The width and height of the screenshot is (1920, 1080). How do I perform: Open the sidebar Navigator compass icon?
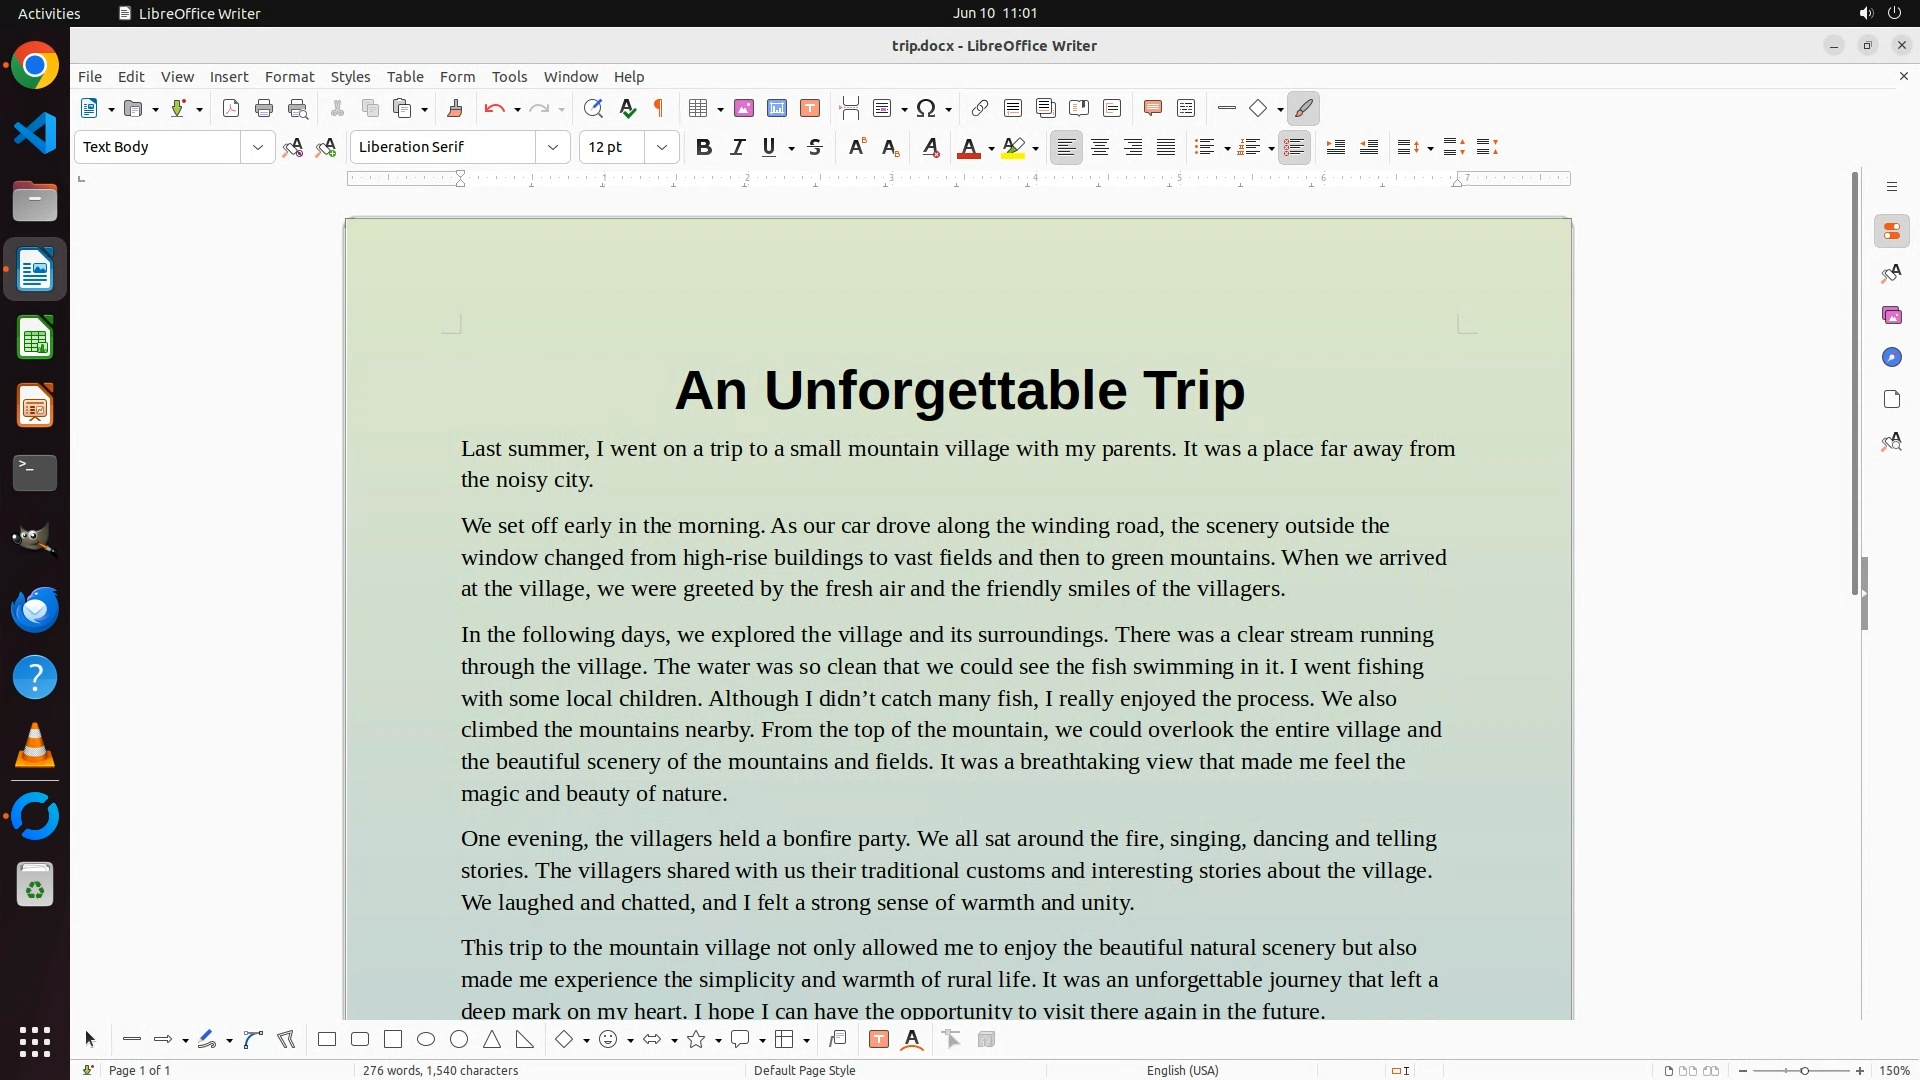click(1891, 358)
